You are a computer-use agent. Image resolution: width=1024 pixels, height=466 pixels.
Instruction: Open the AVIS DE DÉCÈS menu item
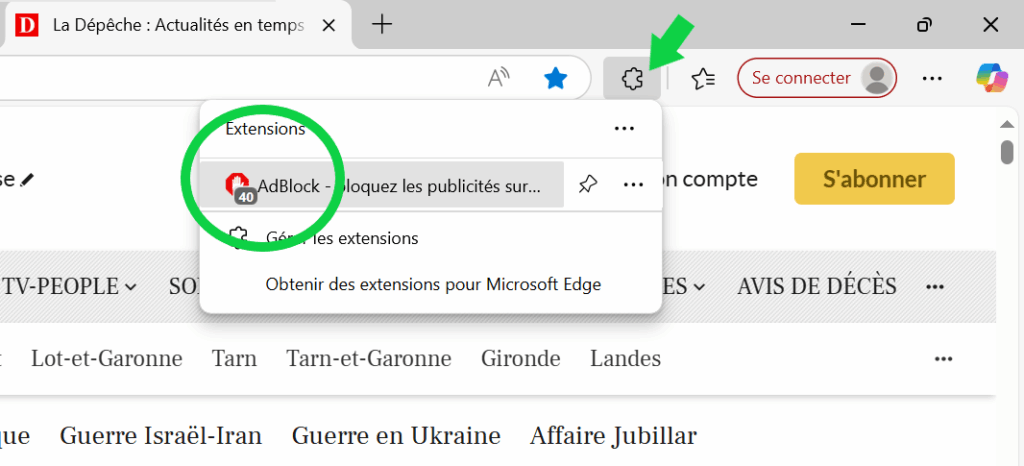coord(816,287)
